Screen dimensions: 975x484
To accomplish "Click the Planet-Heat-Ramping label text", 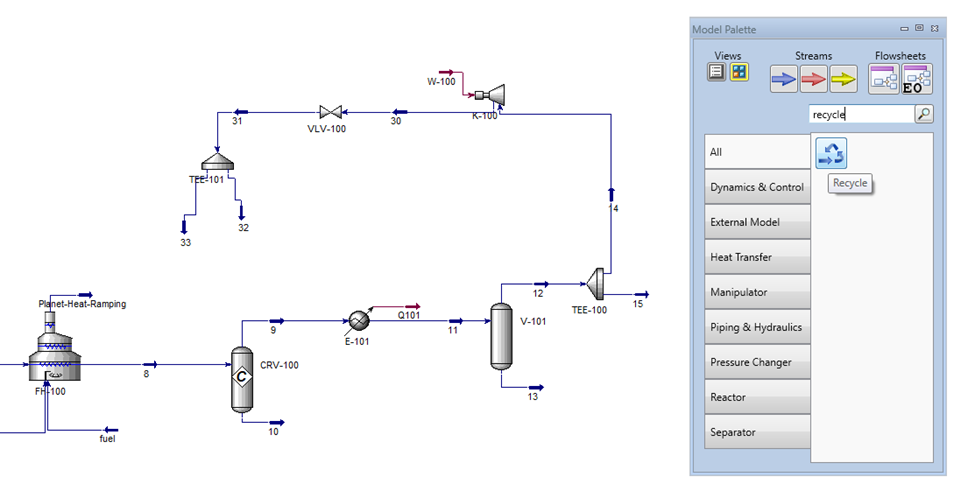I will (82, 304).
